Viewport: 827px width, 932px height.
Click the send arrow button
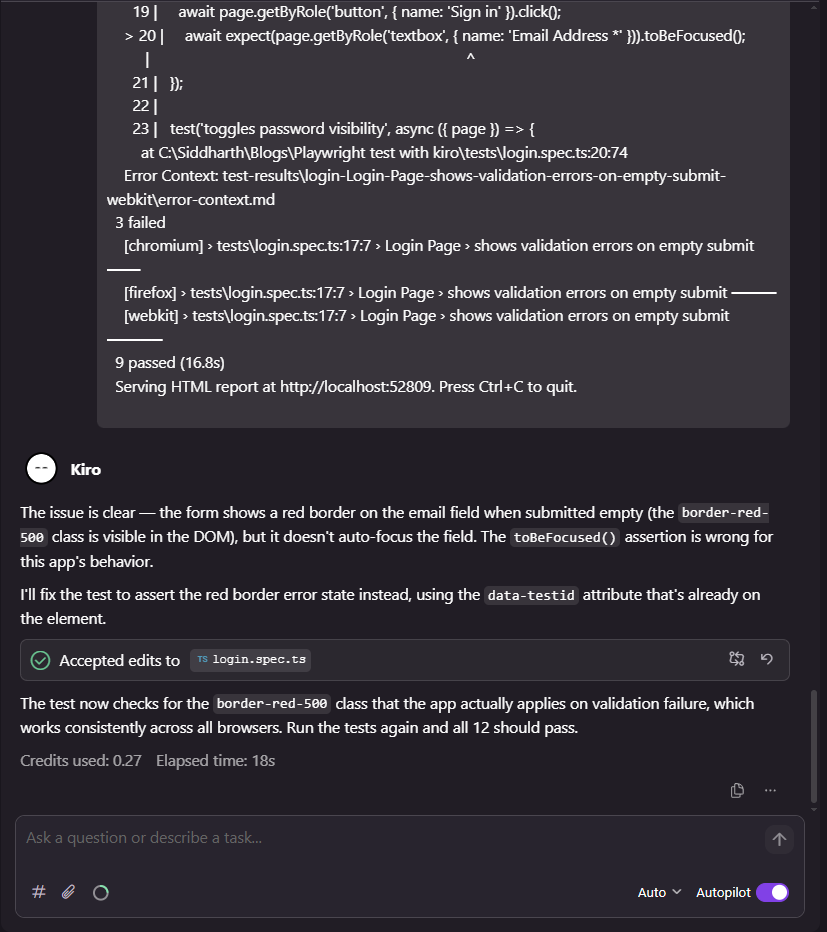[x=779, y=839]
